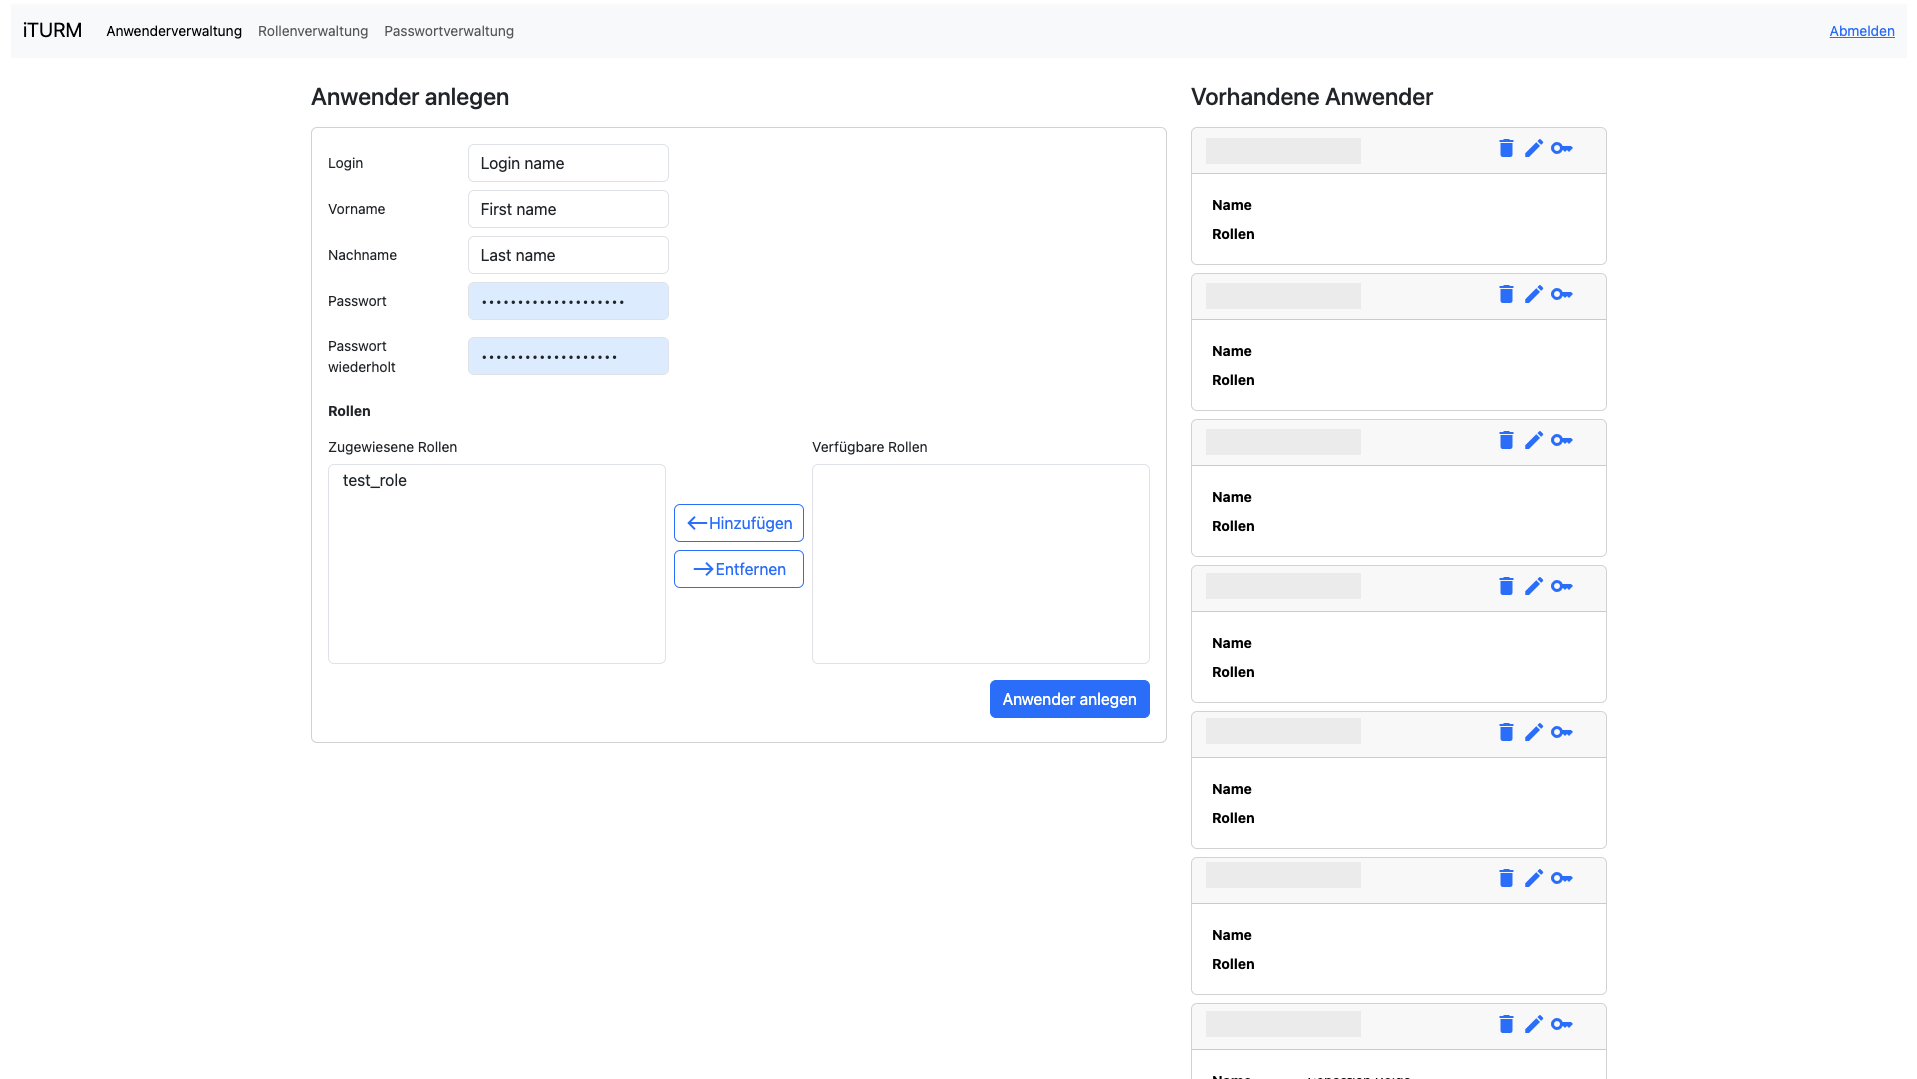Focus the Login name input field

[x=567, y=163]
